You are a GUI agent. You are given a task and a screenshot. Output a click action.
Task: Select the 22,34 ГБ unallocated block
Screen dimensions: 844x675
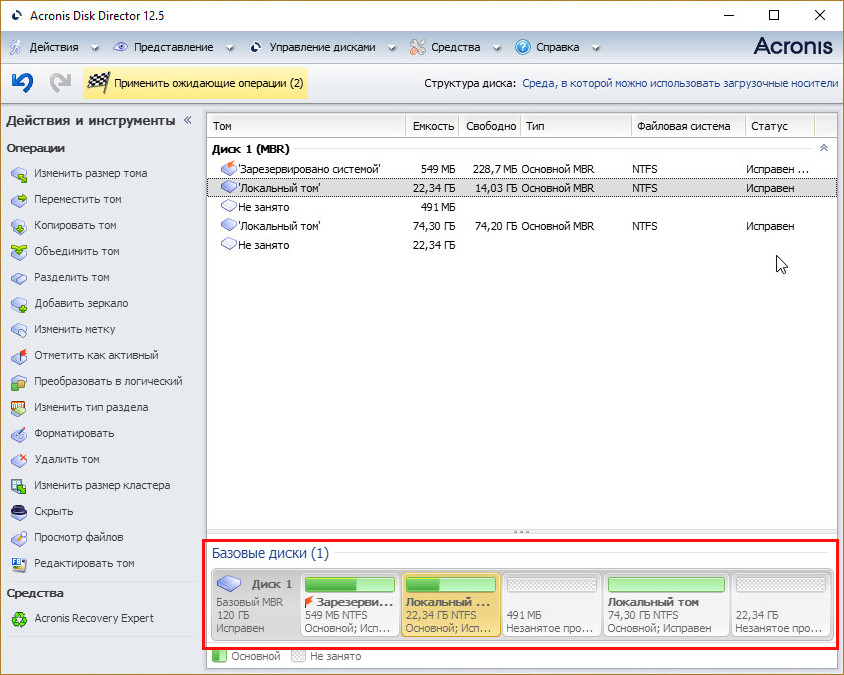pos(780,605)
